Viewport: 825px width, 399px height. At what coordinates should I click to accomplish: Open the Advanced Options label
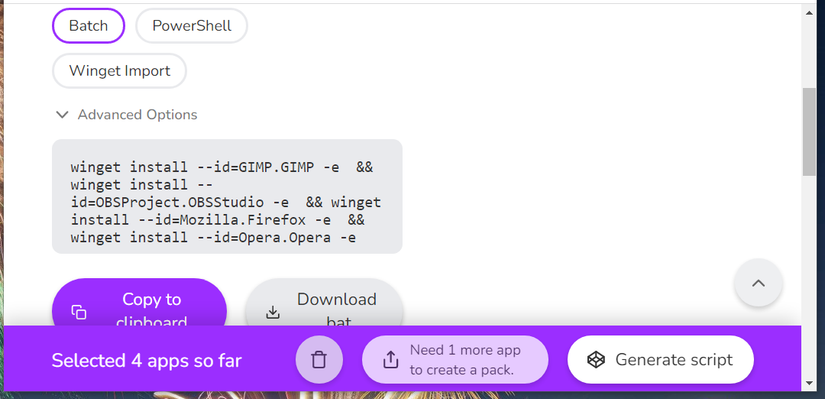point(137,115)
